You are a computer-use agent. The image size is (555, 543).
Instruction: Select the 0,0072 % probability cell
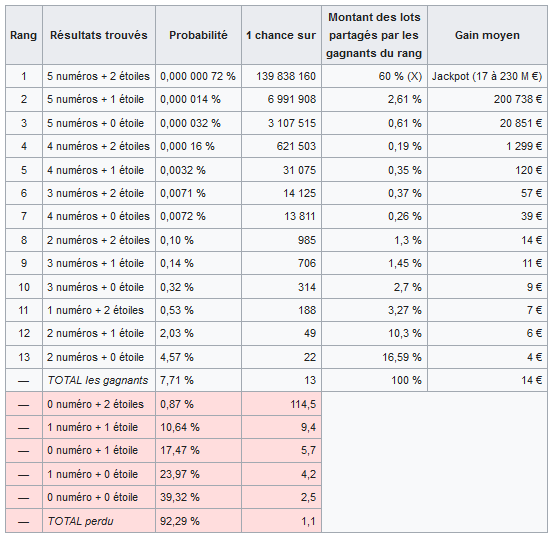pyautogui.click(x=198, y=216)
